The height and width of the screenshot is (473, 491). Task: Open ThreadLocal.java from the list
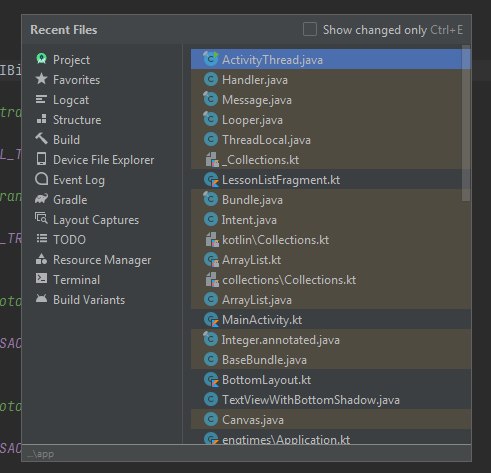click(330, 139)
